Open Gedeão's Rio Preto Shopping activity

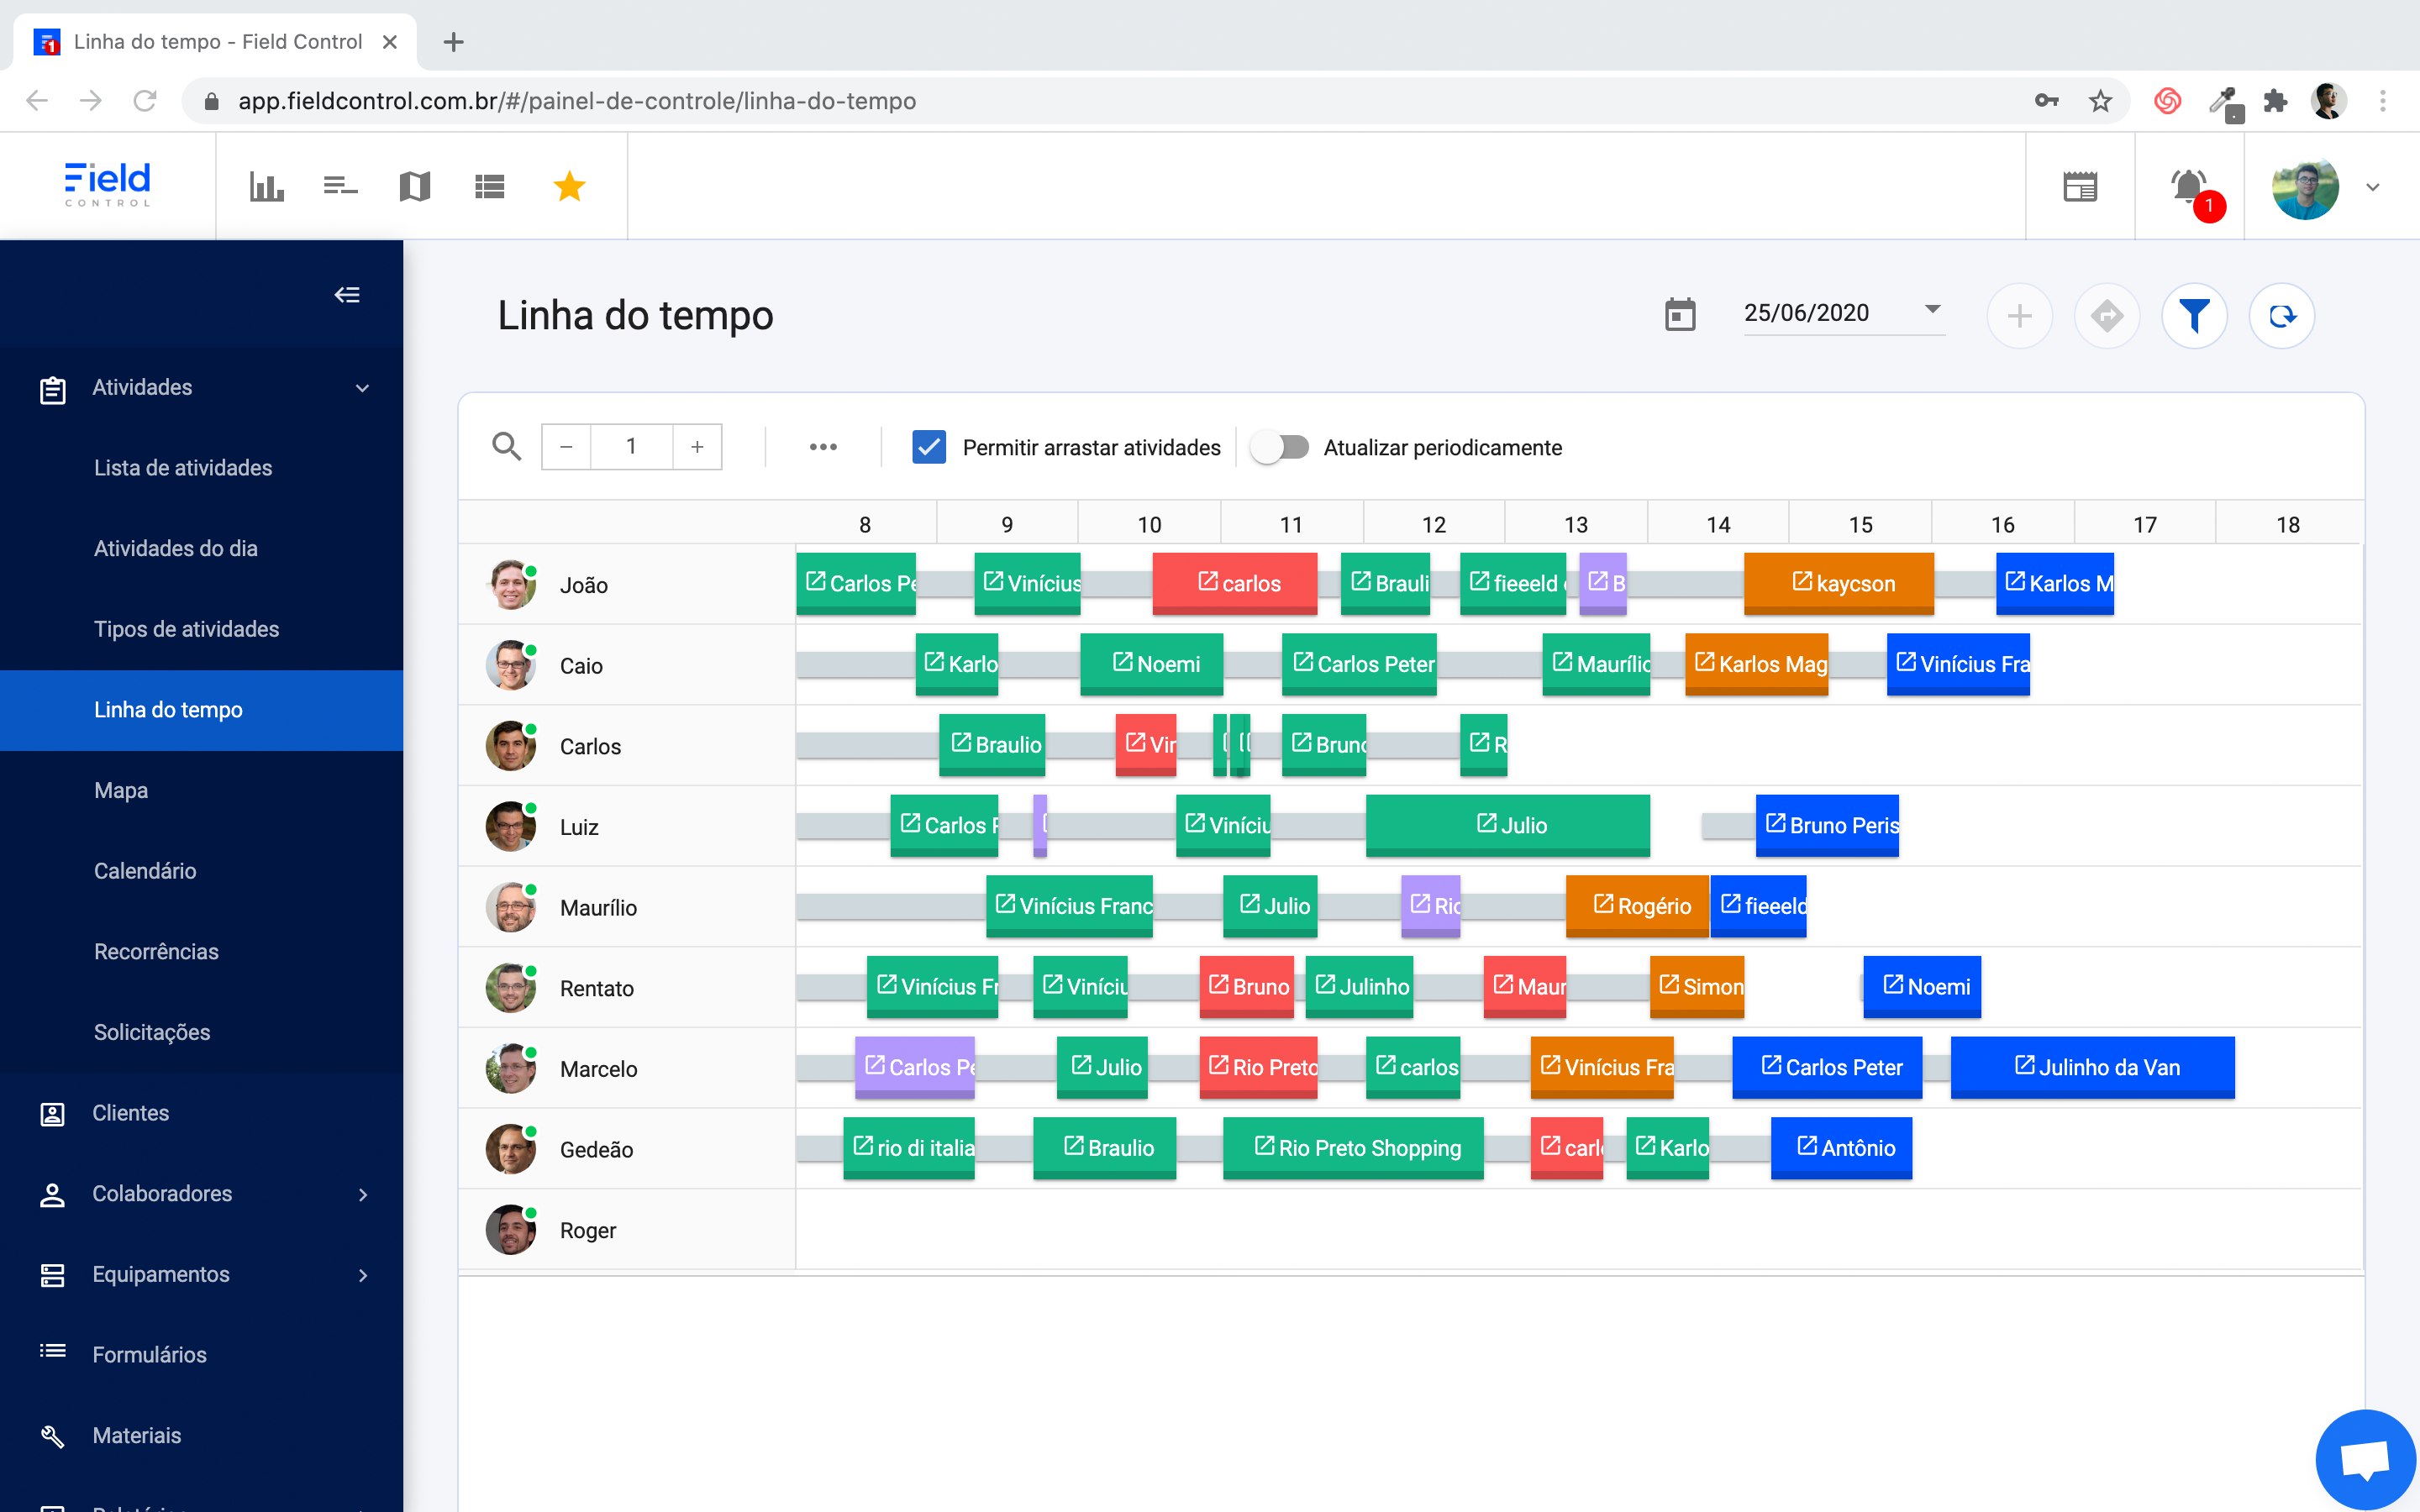click(1353, 1148)
